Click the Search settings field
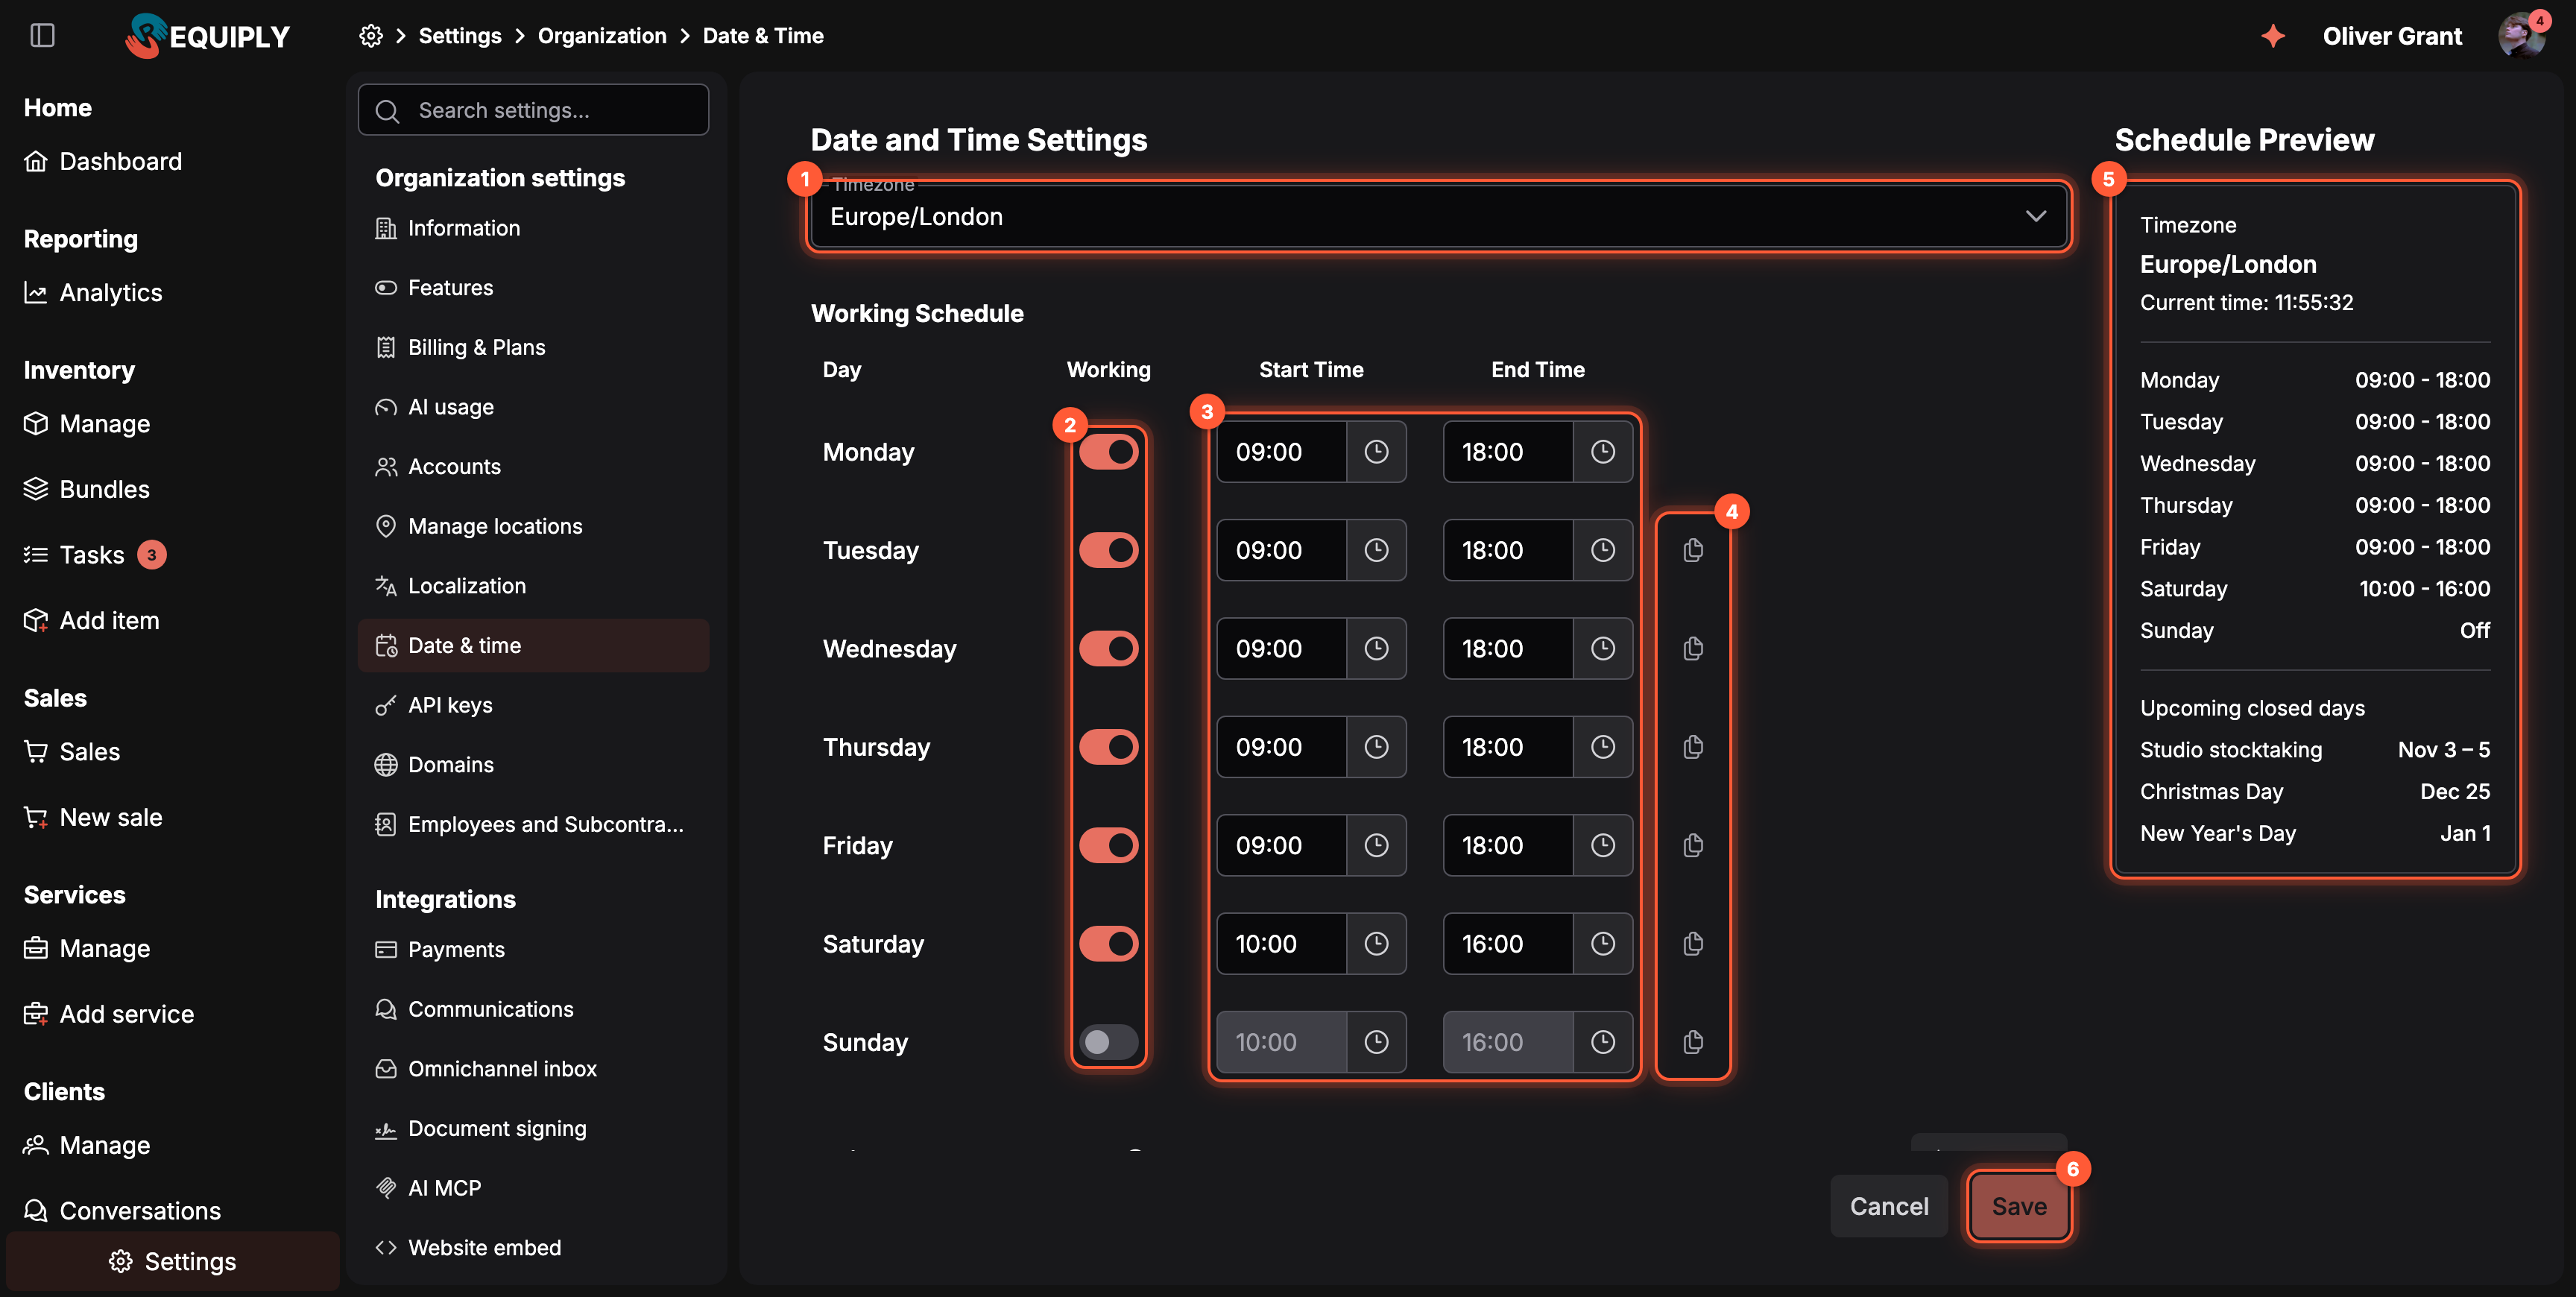 click(x=533, y=110)
